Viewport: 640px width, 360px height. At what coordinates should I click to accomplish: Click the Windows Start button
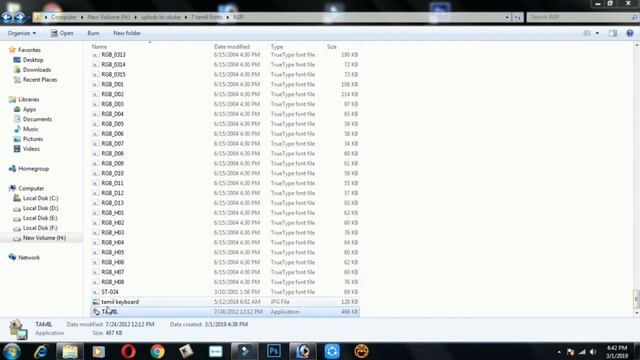point(12,351)
